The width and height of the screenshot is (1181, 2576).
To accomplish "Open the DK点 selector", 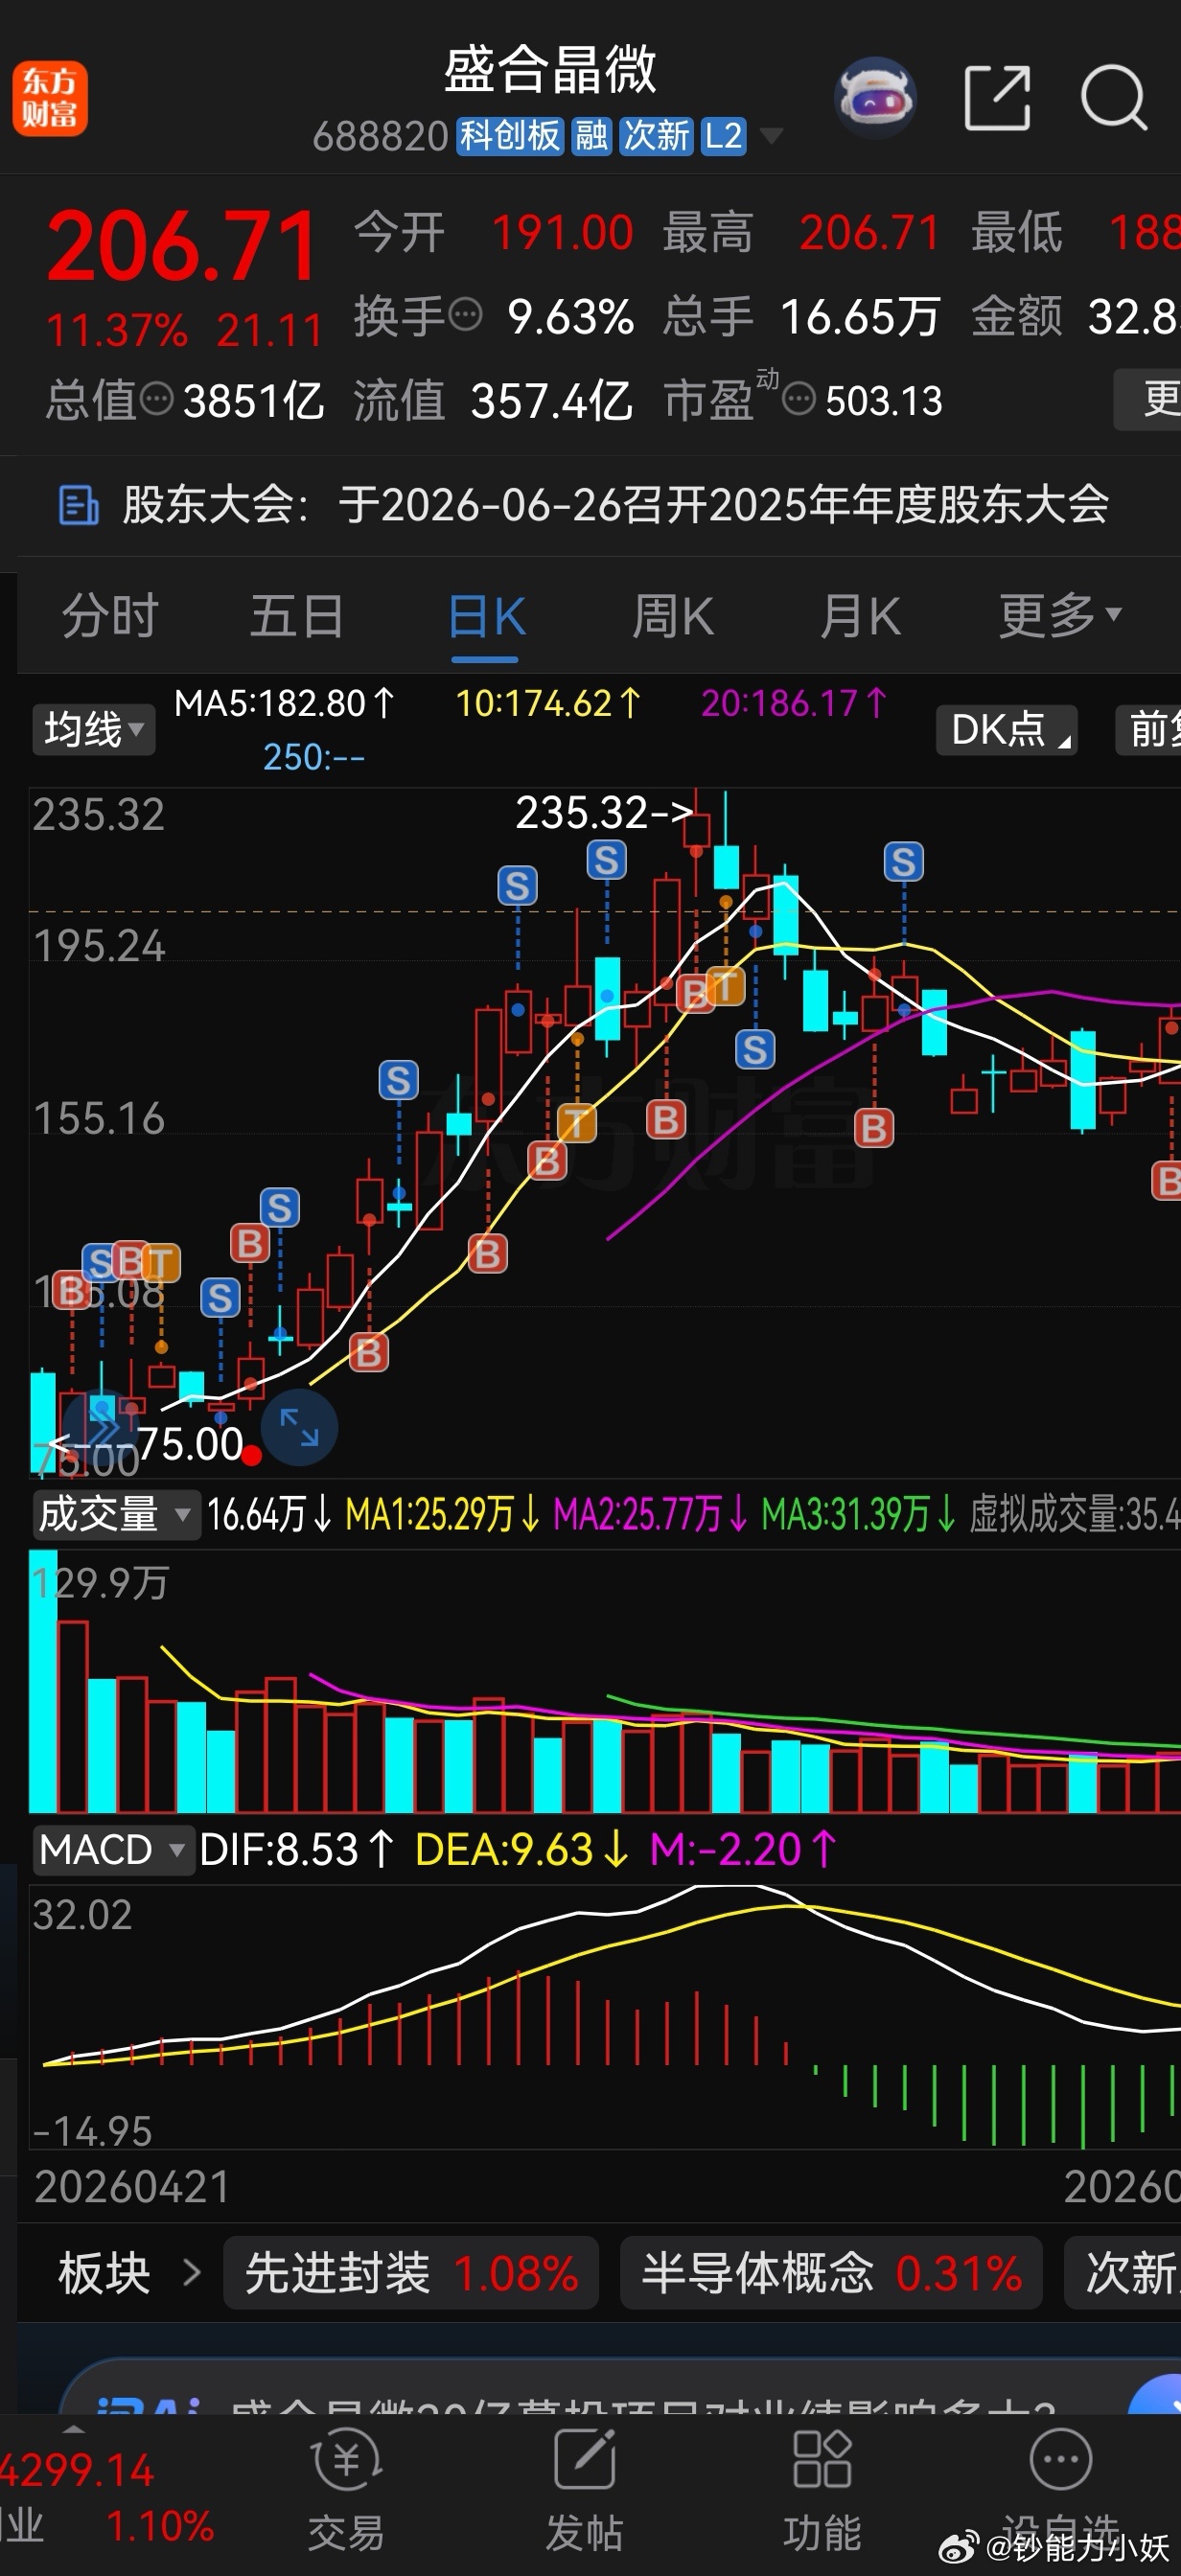I will coord(1006,729).
